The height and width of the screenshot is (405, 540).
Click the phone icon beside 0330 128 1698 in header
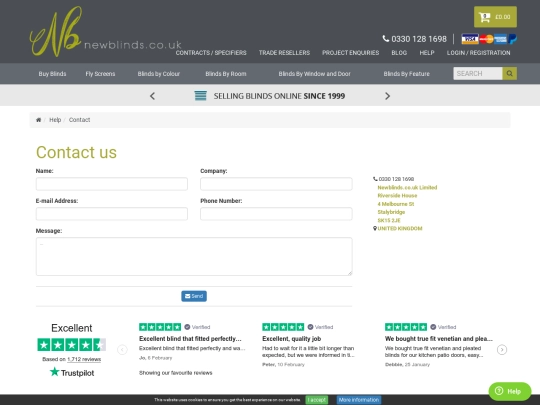tap(385, 39)
